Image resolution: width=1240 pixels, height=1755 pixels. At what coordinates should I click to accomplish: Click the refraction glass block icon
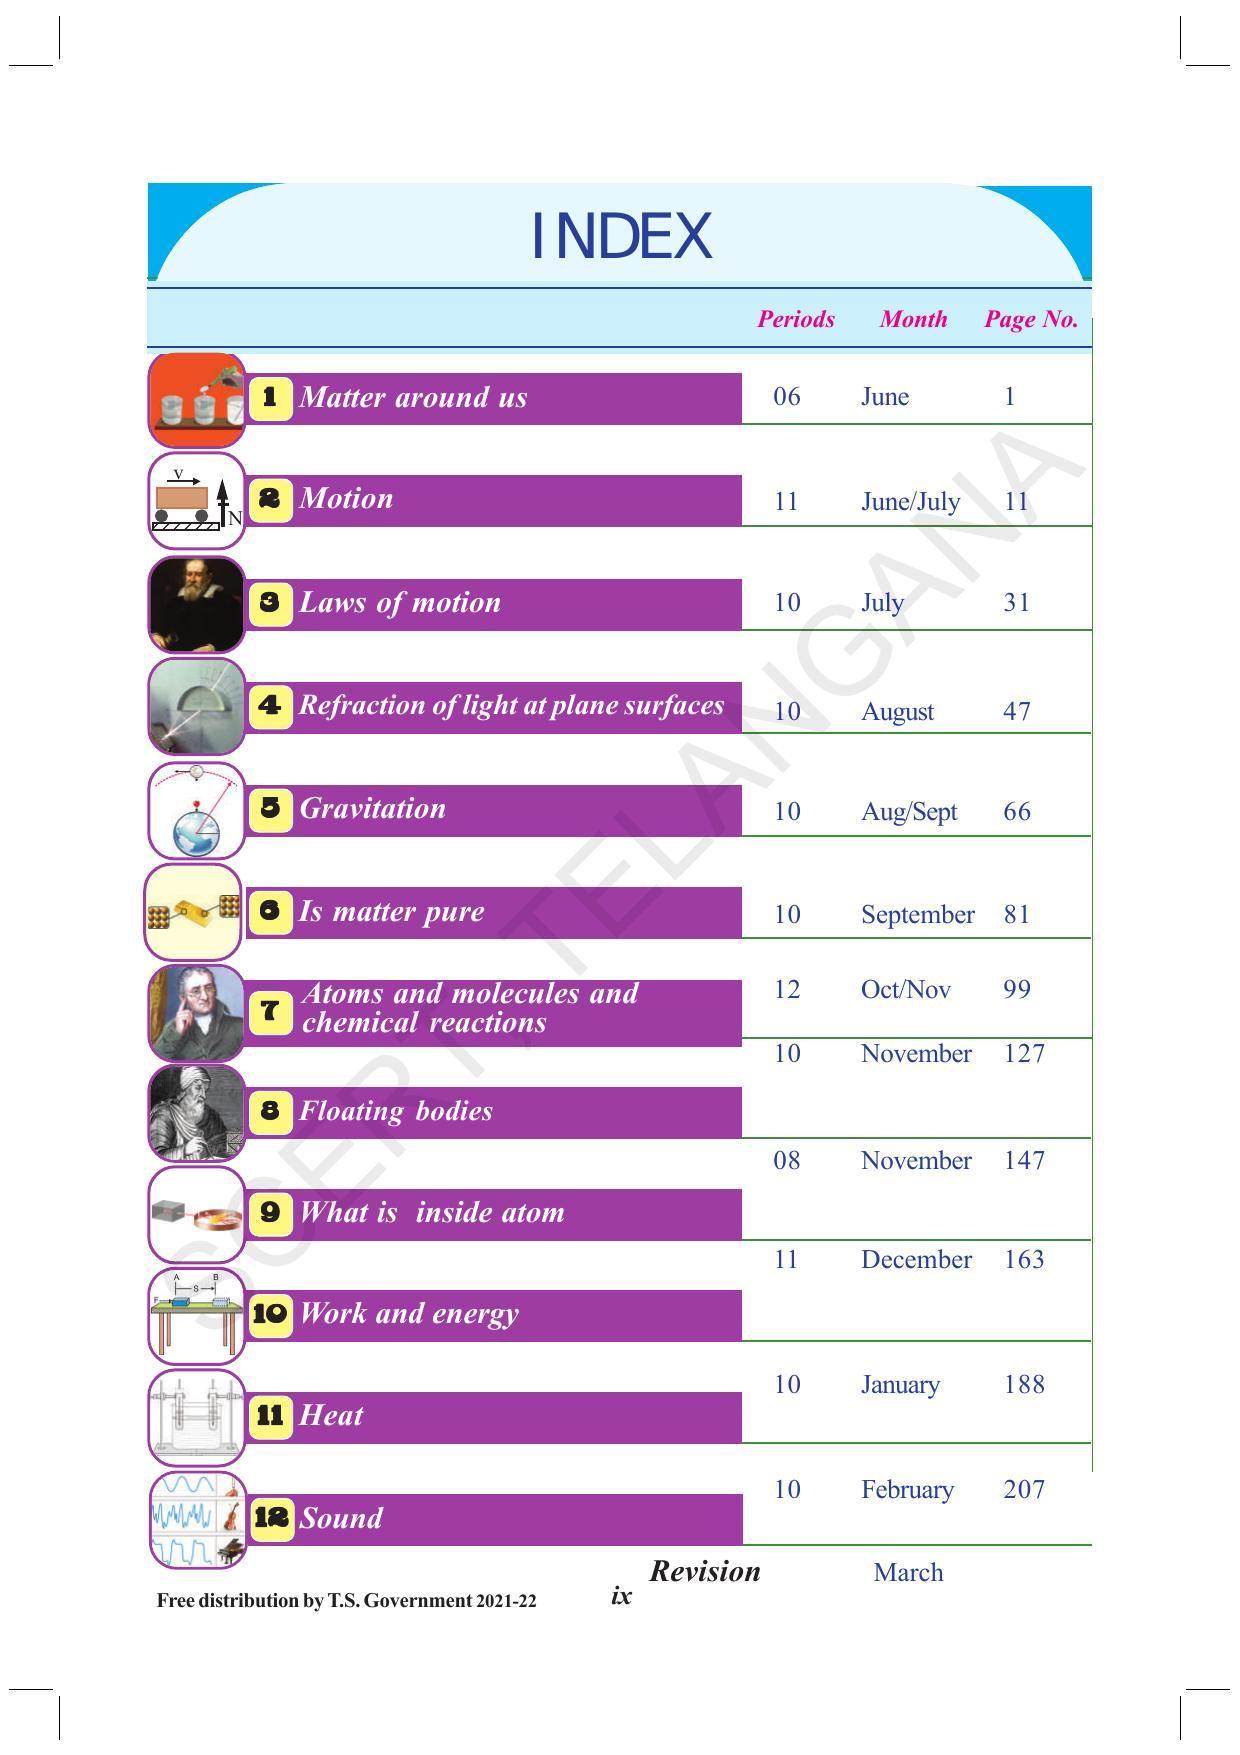pos(197,706)
